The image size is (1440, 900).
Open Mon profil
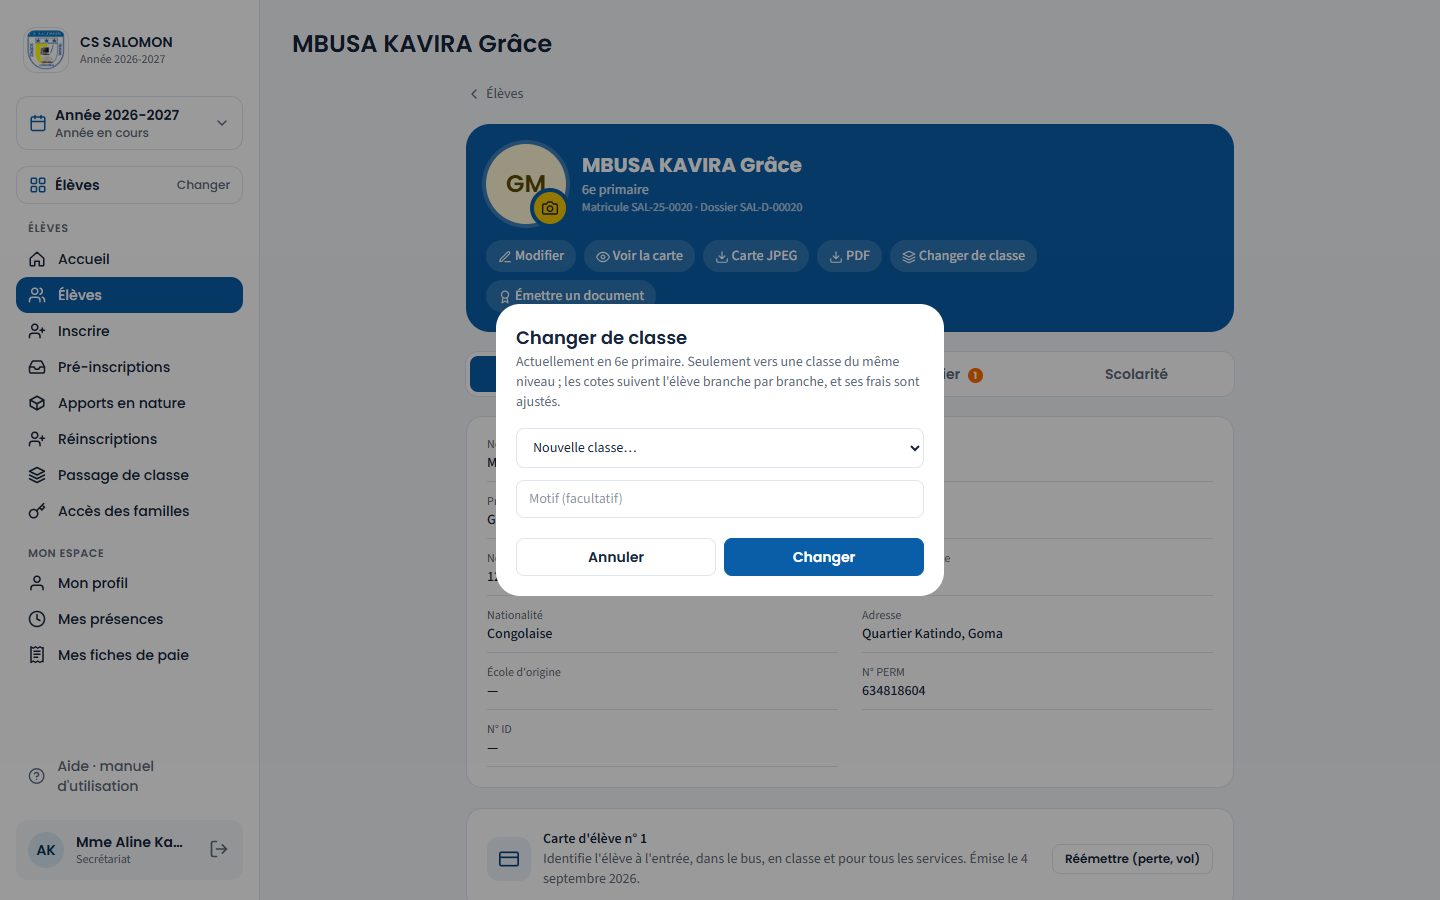point(129,583)
